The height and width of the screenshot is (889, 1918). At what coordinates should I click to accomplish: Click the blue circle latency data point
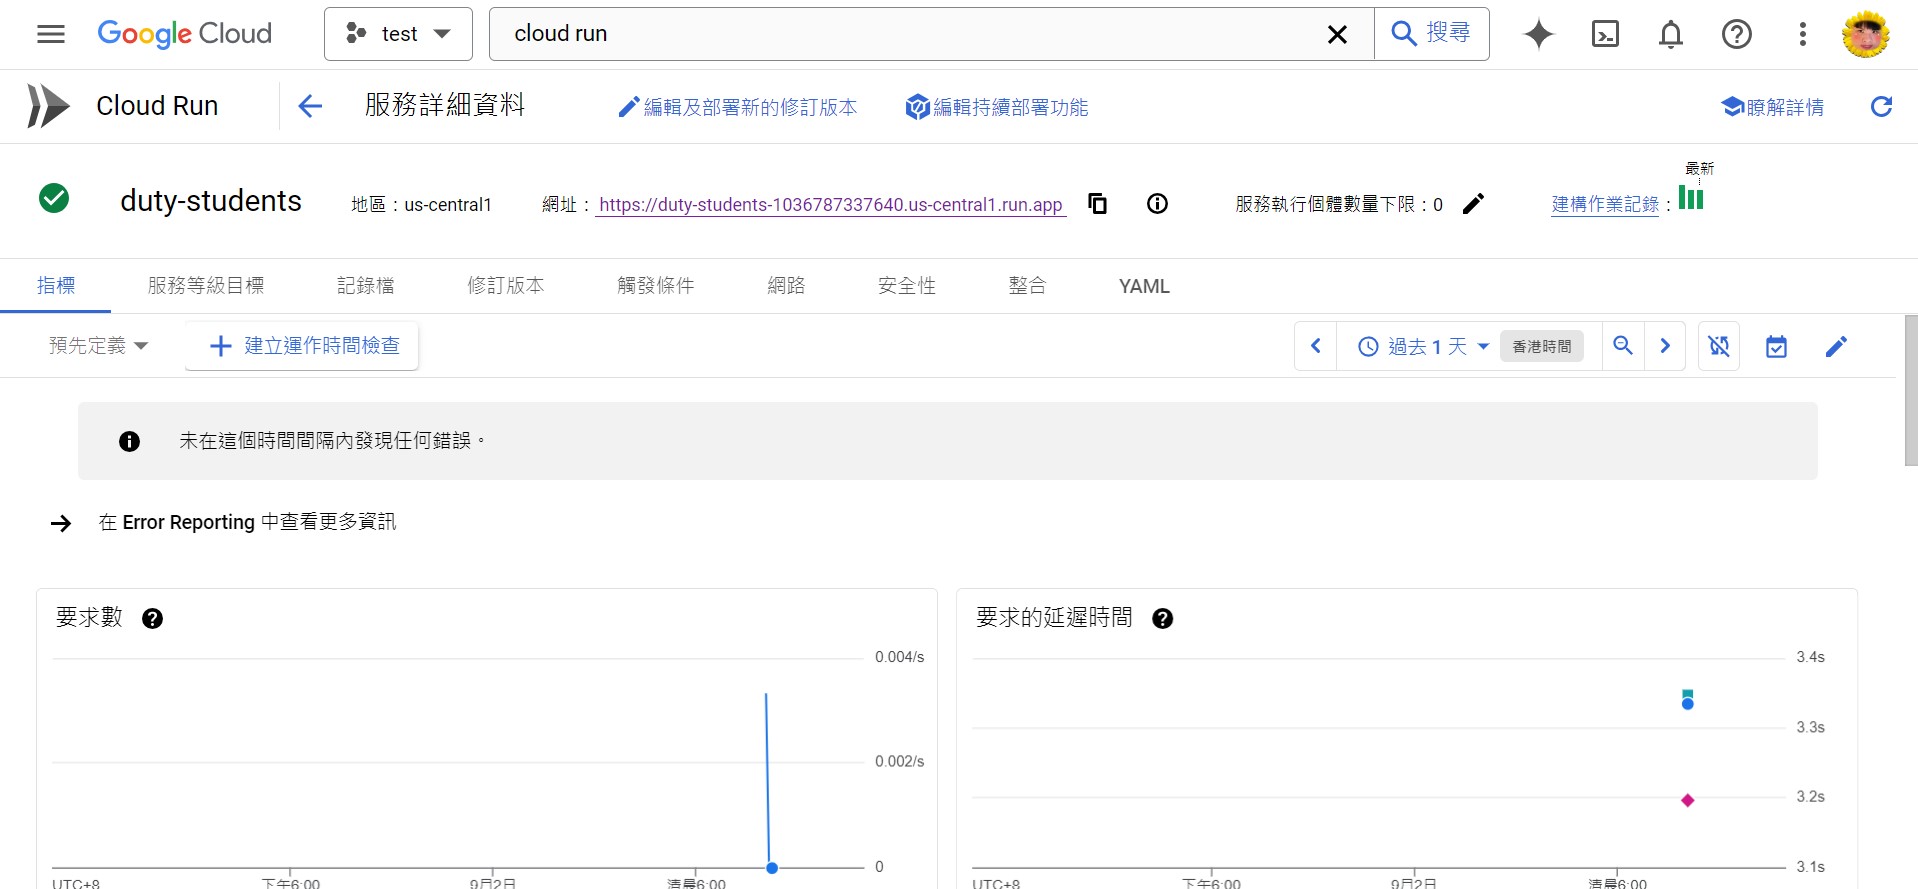[x=1688, y=704]
